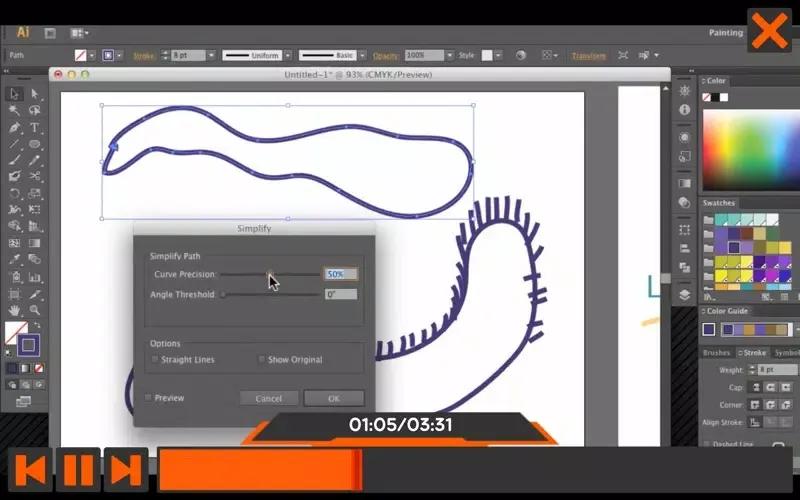Open the Stroke link in control bar

point(144,56)
